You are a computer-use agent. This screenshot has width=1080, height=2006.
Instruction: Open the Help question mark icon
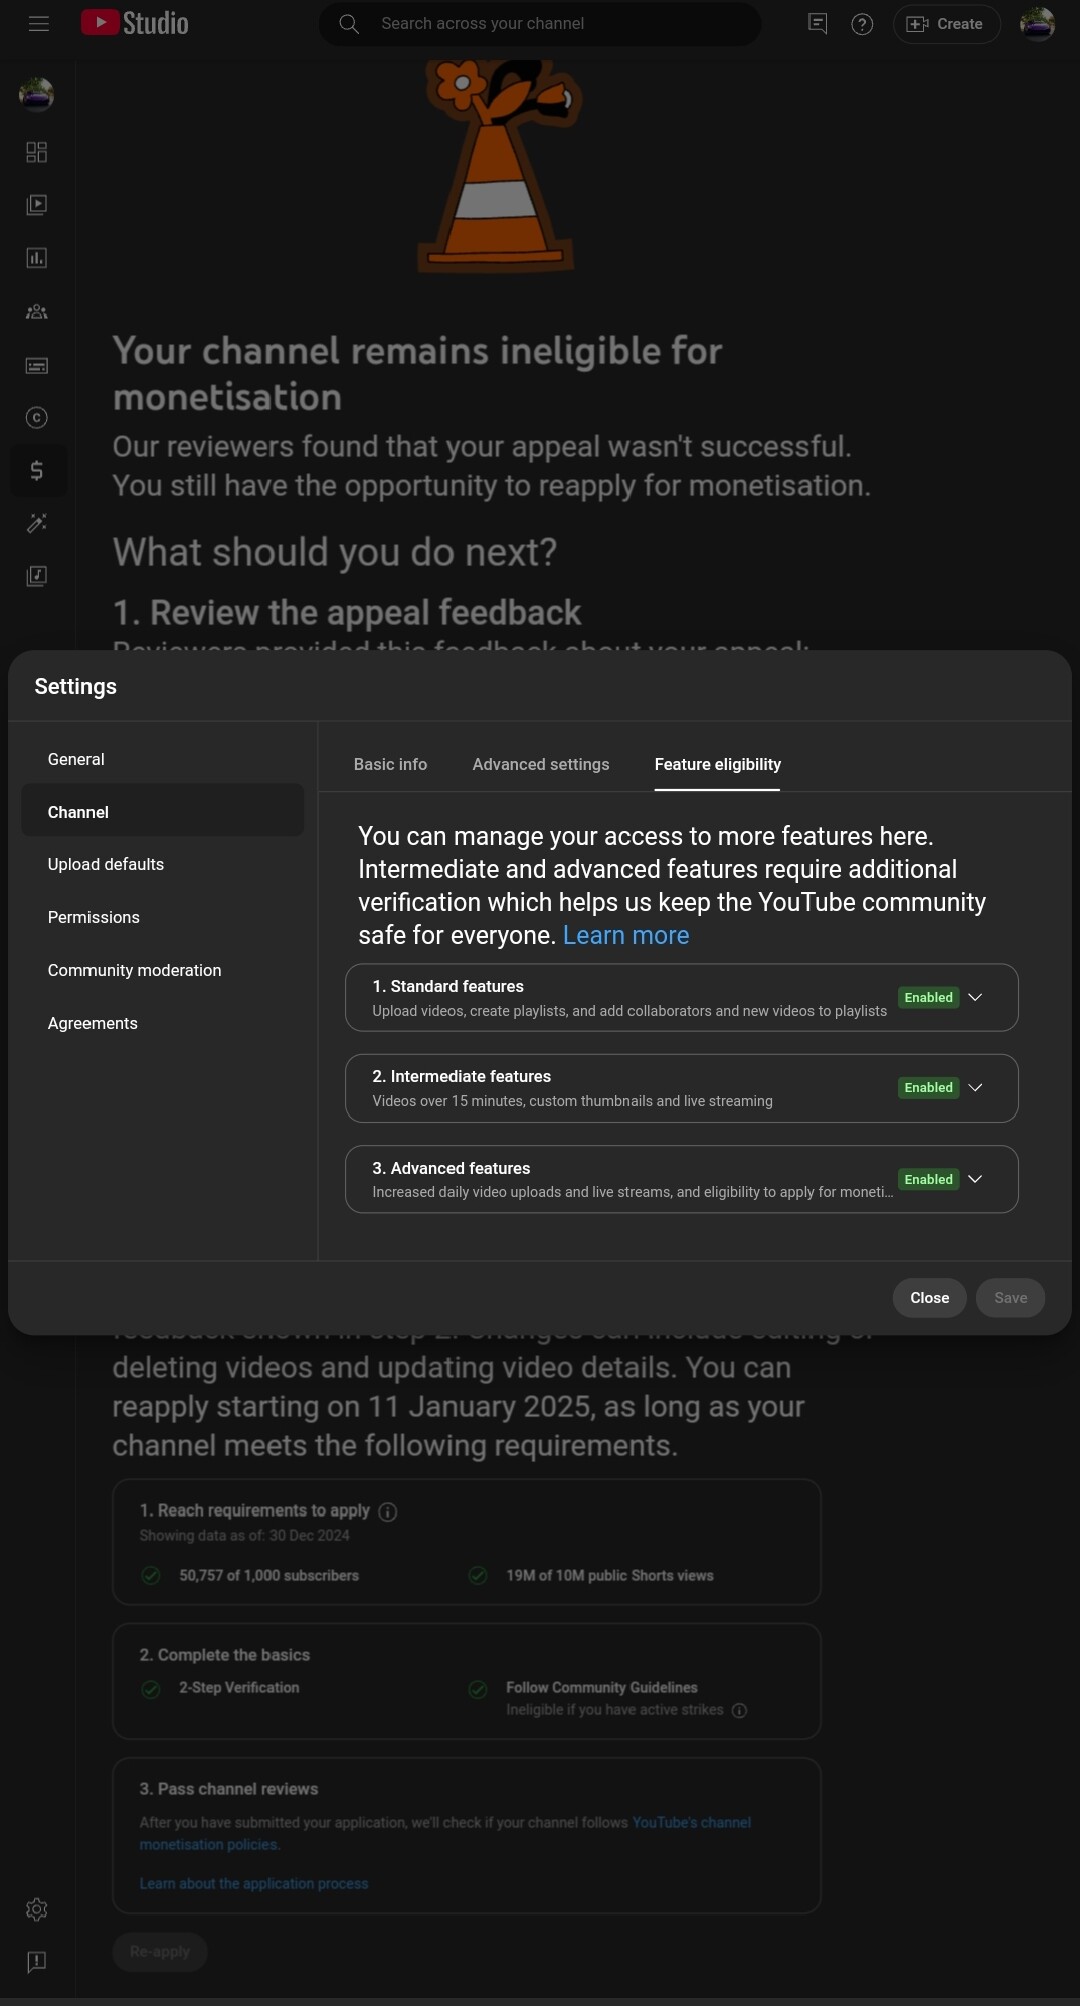862,24
